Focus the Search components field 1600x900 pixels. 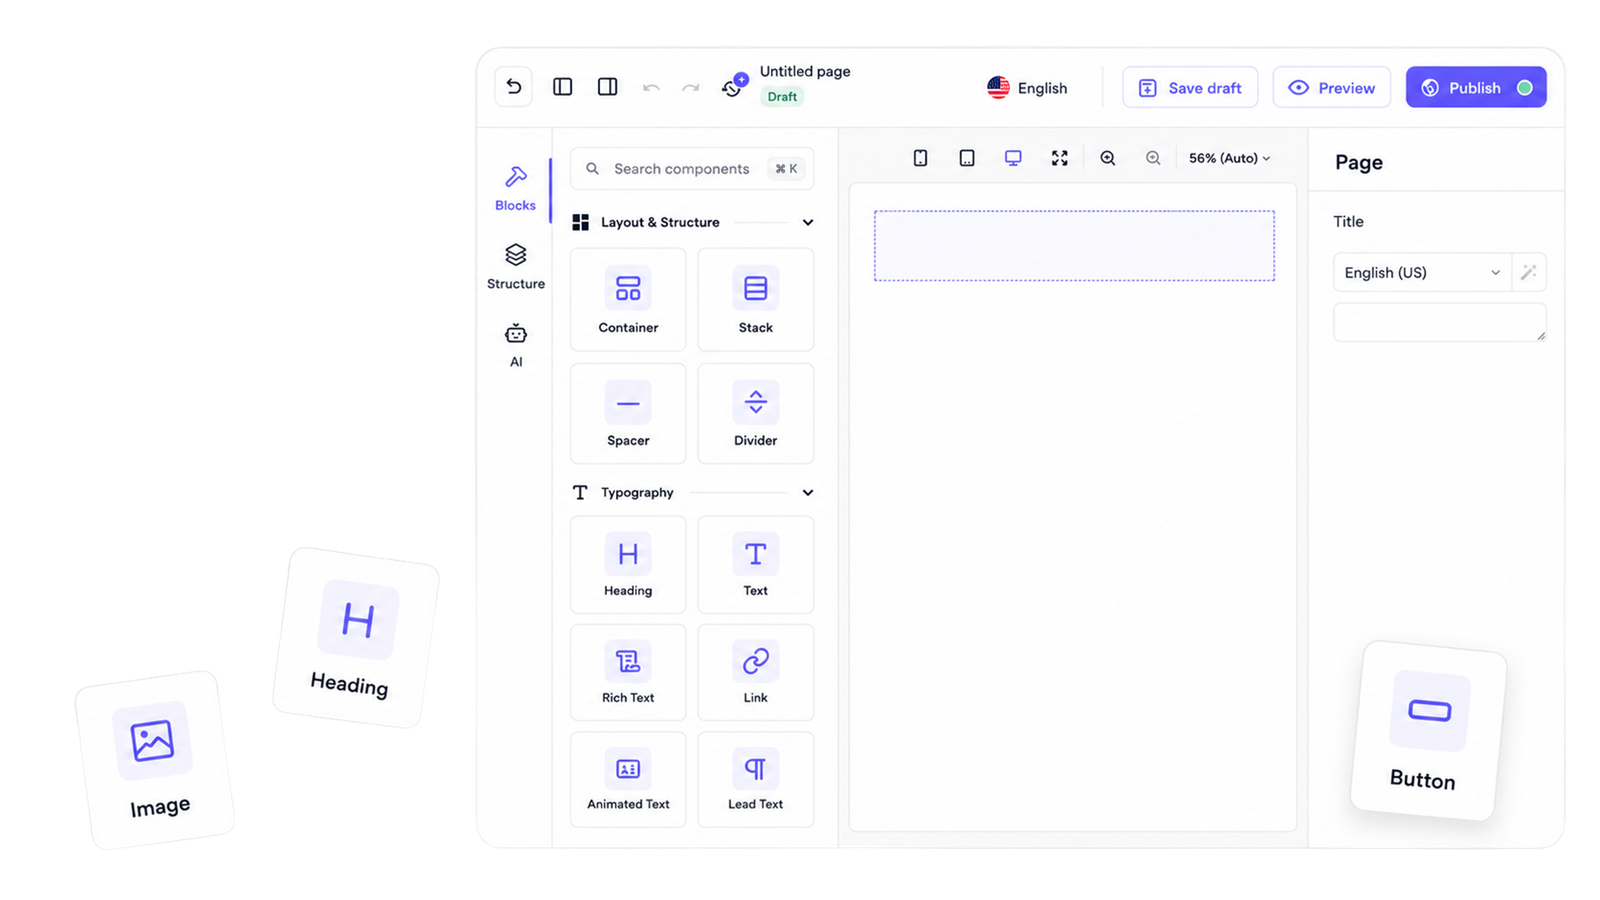(x=692, y=169)
